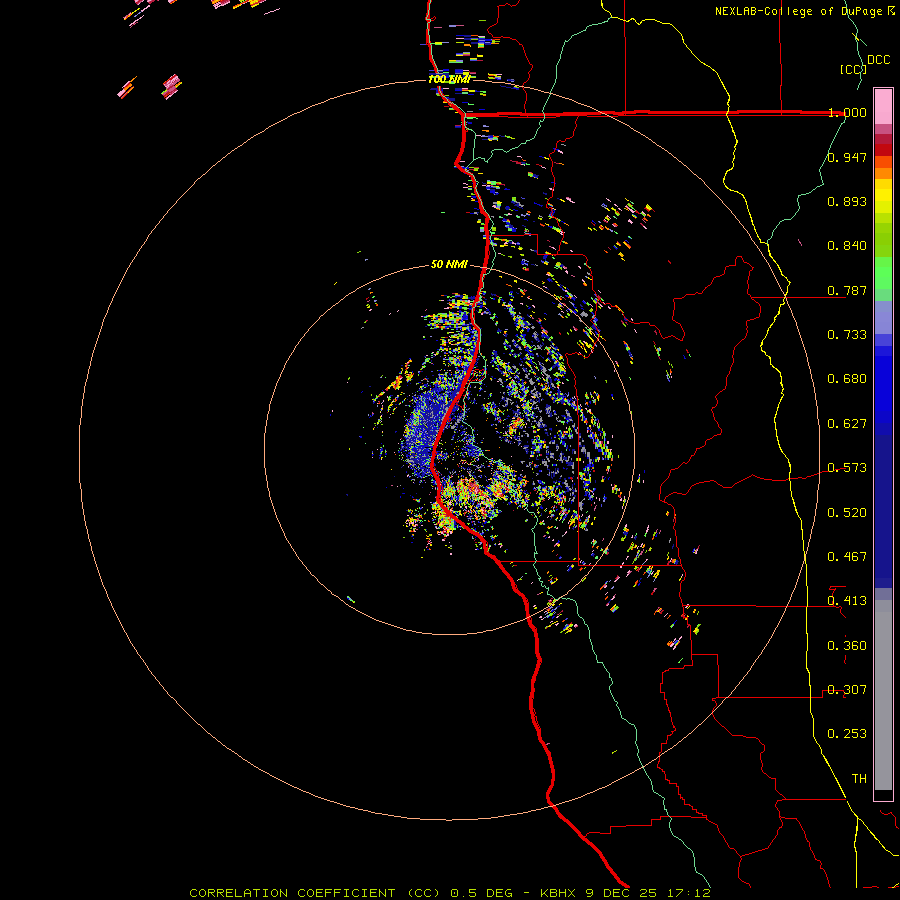Pick the pink swatch atop the color bar
Image resolution: width=900 pixels, height=900 pixels.
(883, 104)
